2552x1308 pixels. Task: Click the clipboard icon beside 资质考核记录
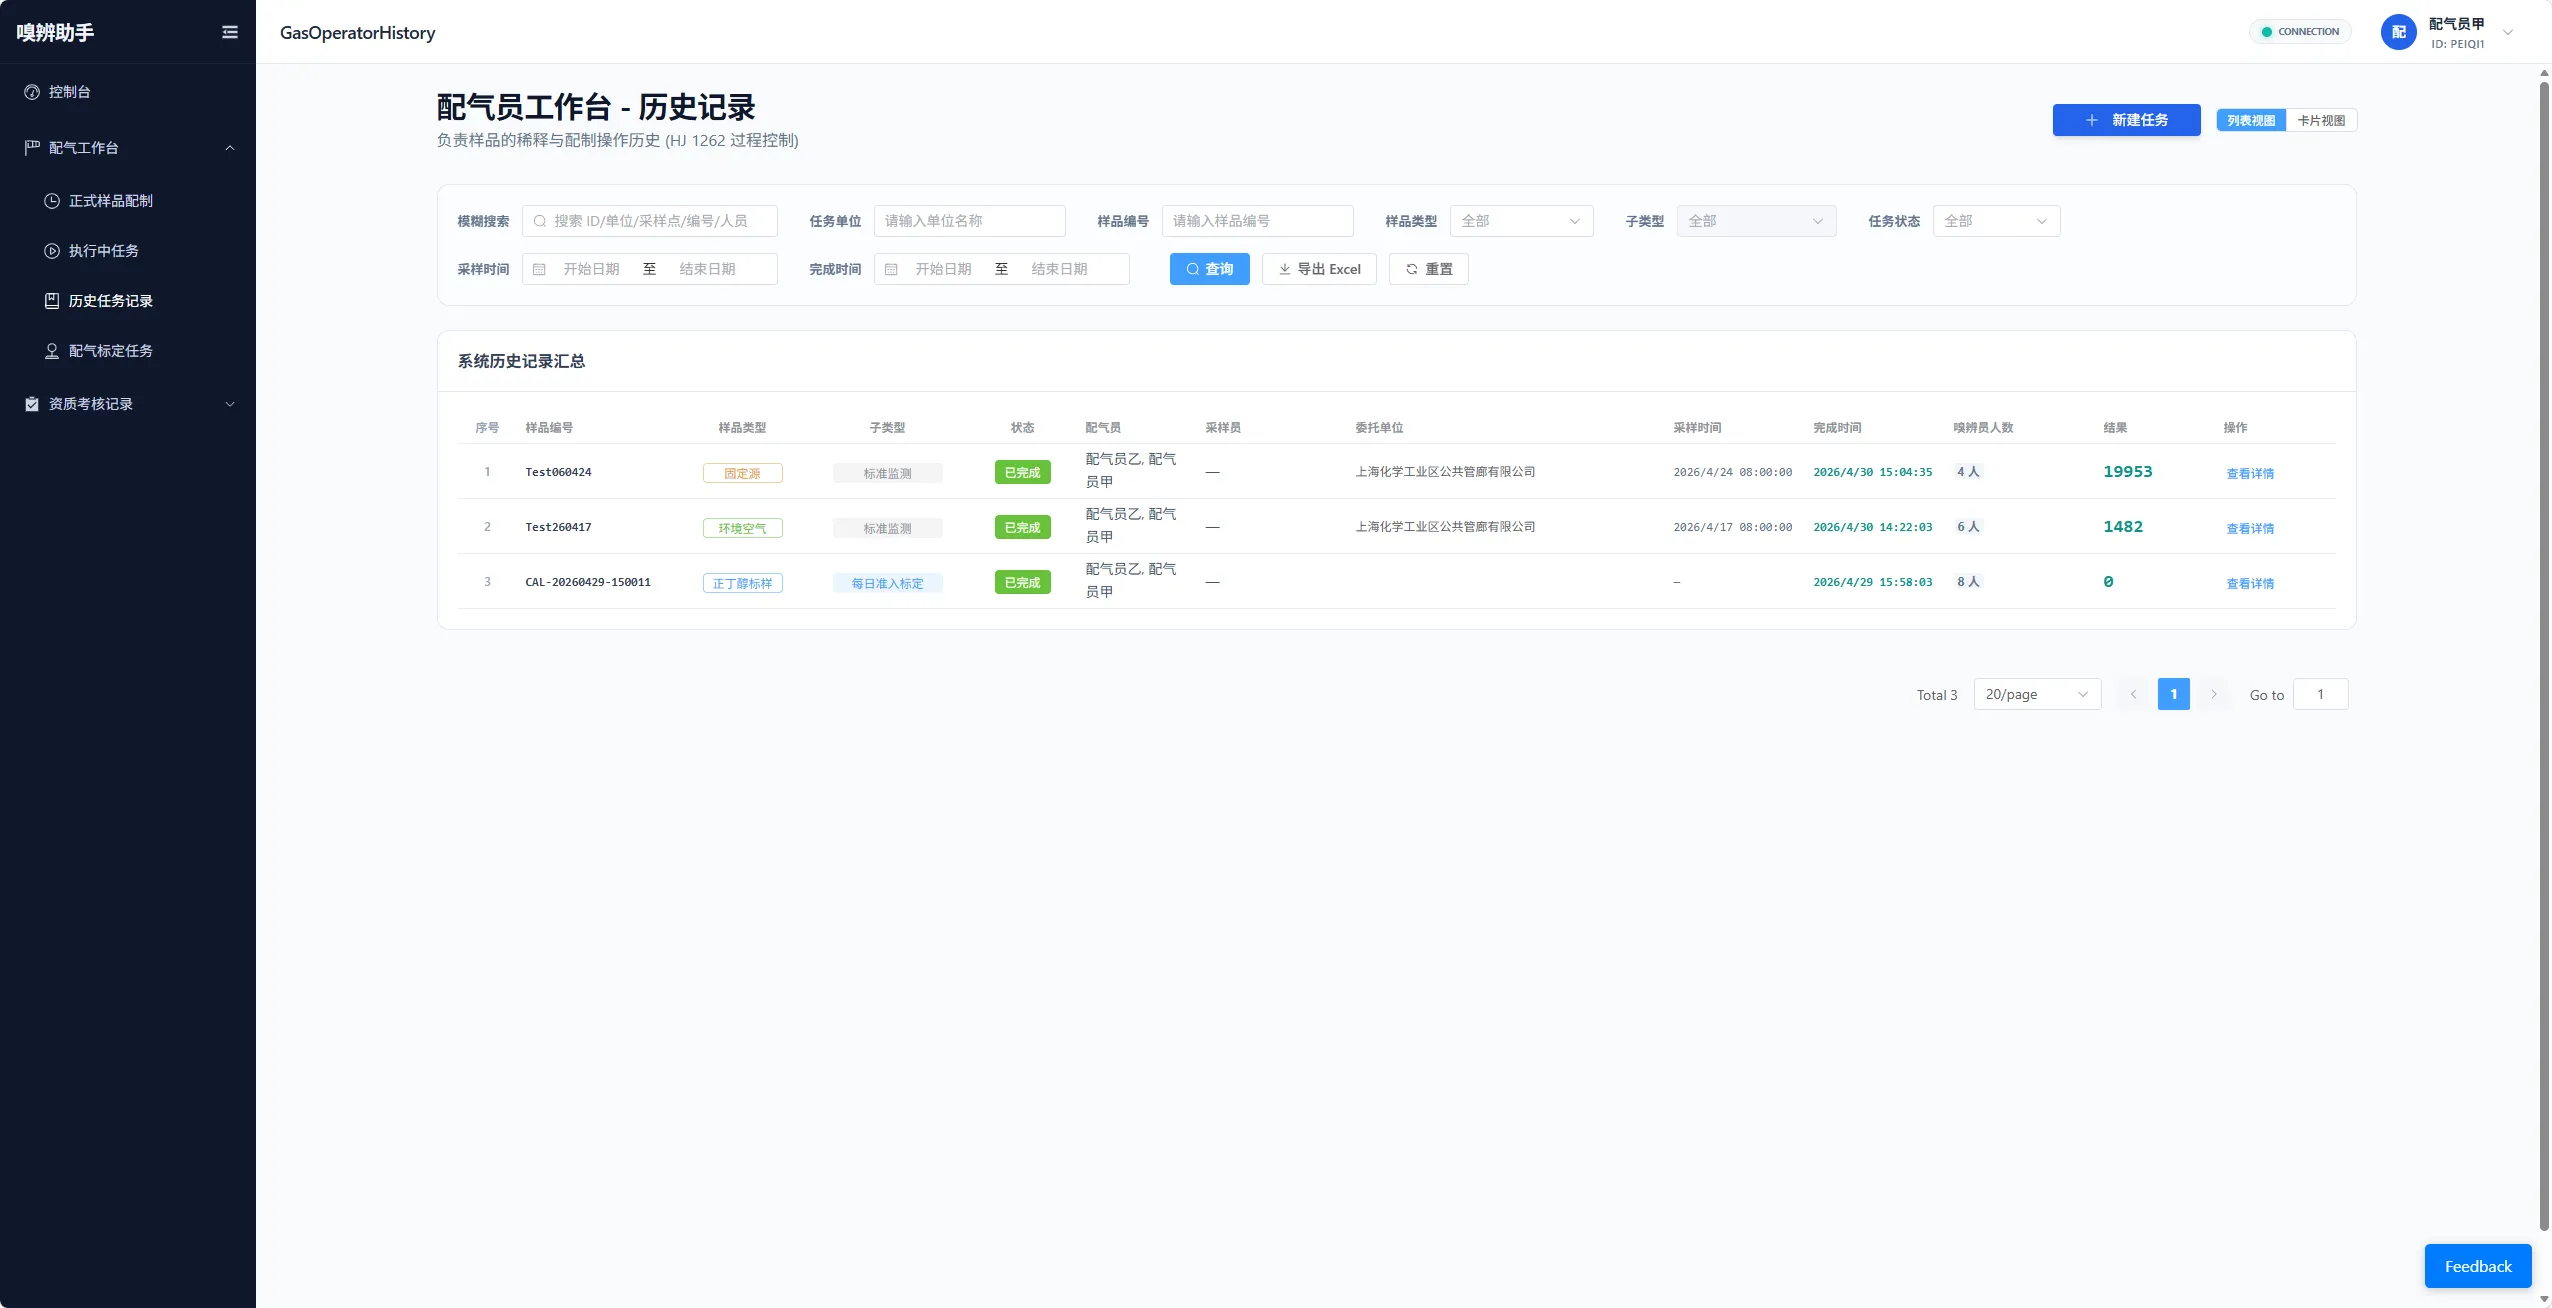pyautogui.click(x=32, y=404)
